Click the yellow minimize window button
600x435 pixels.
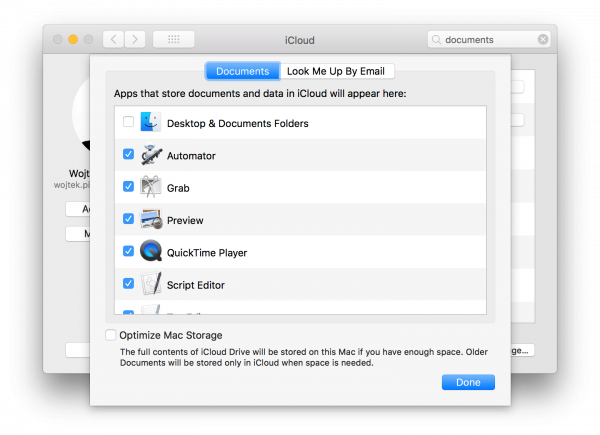click(73, 39)
